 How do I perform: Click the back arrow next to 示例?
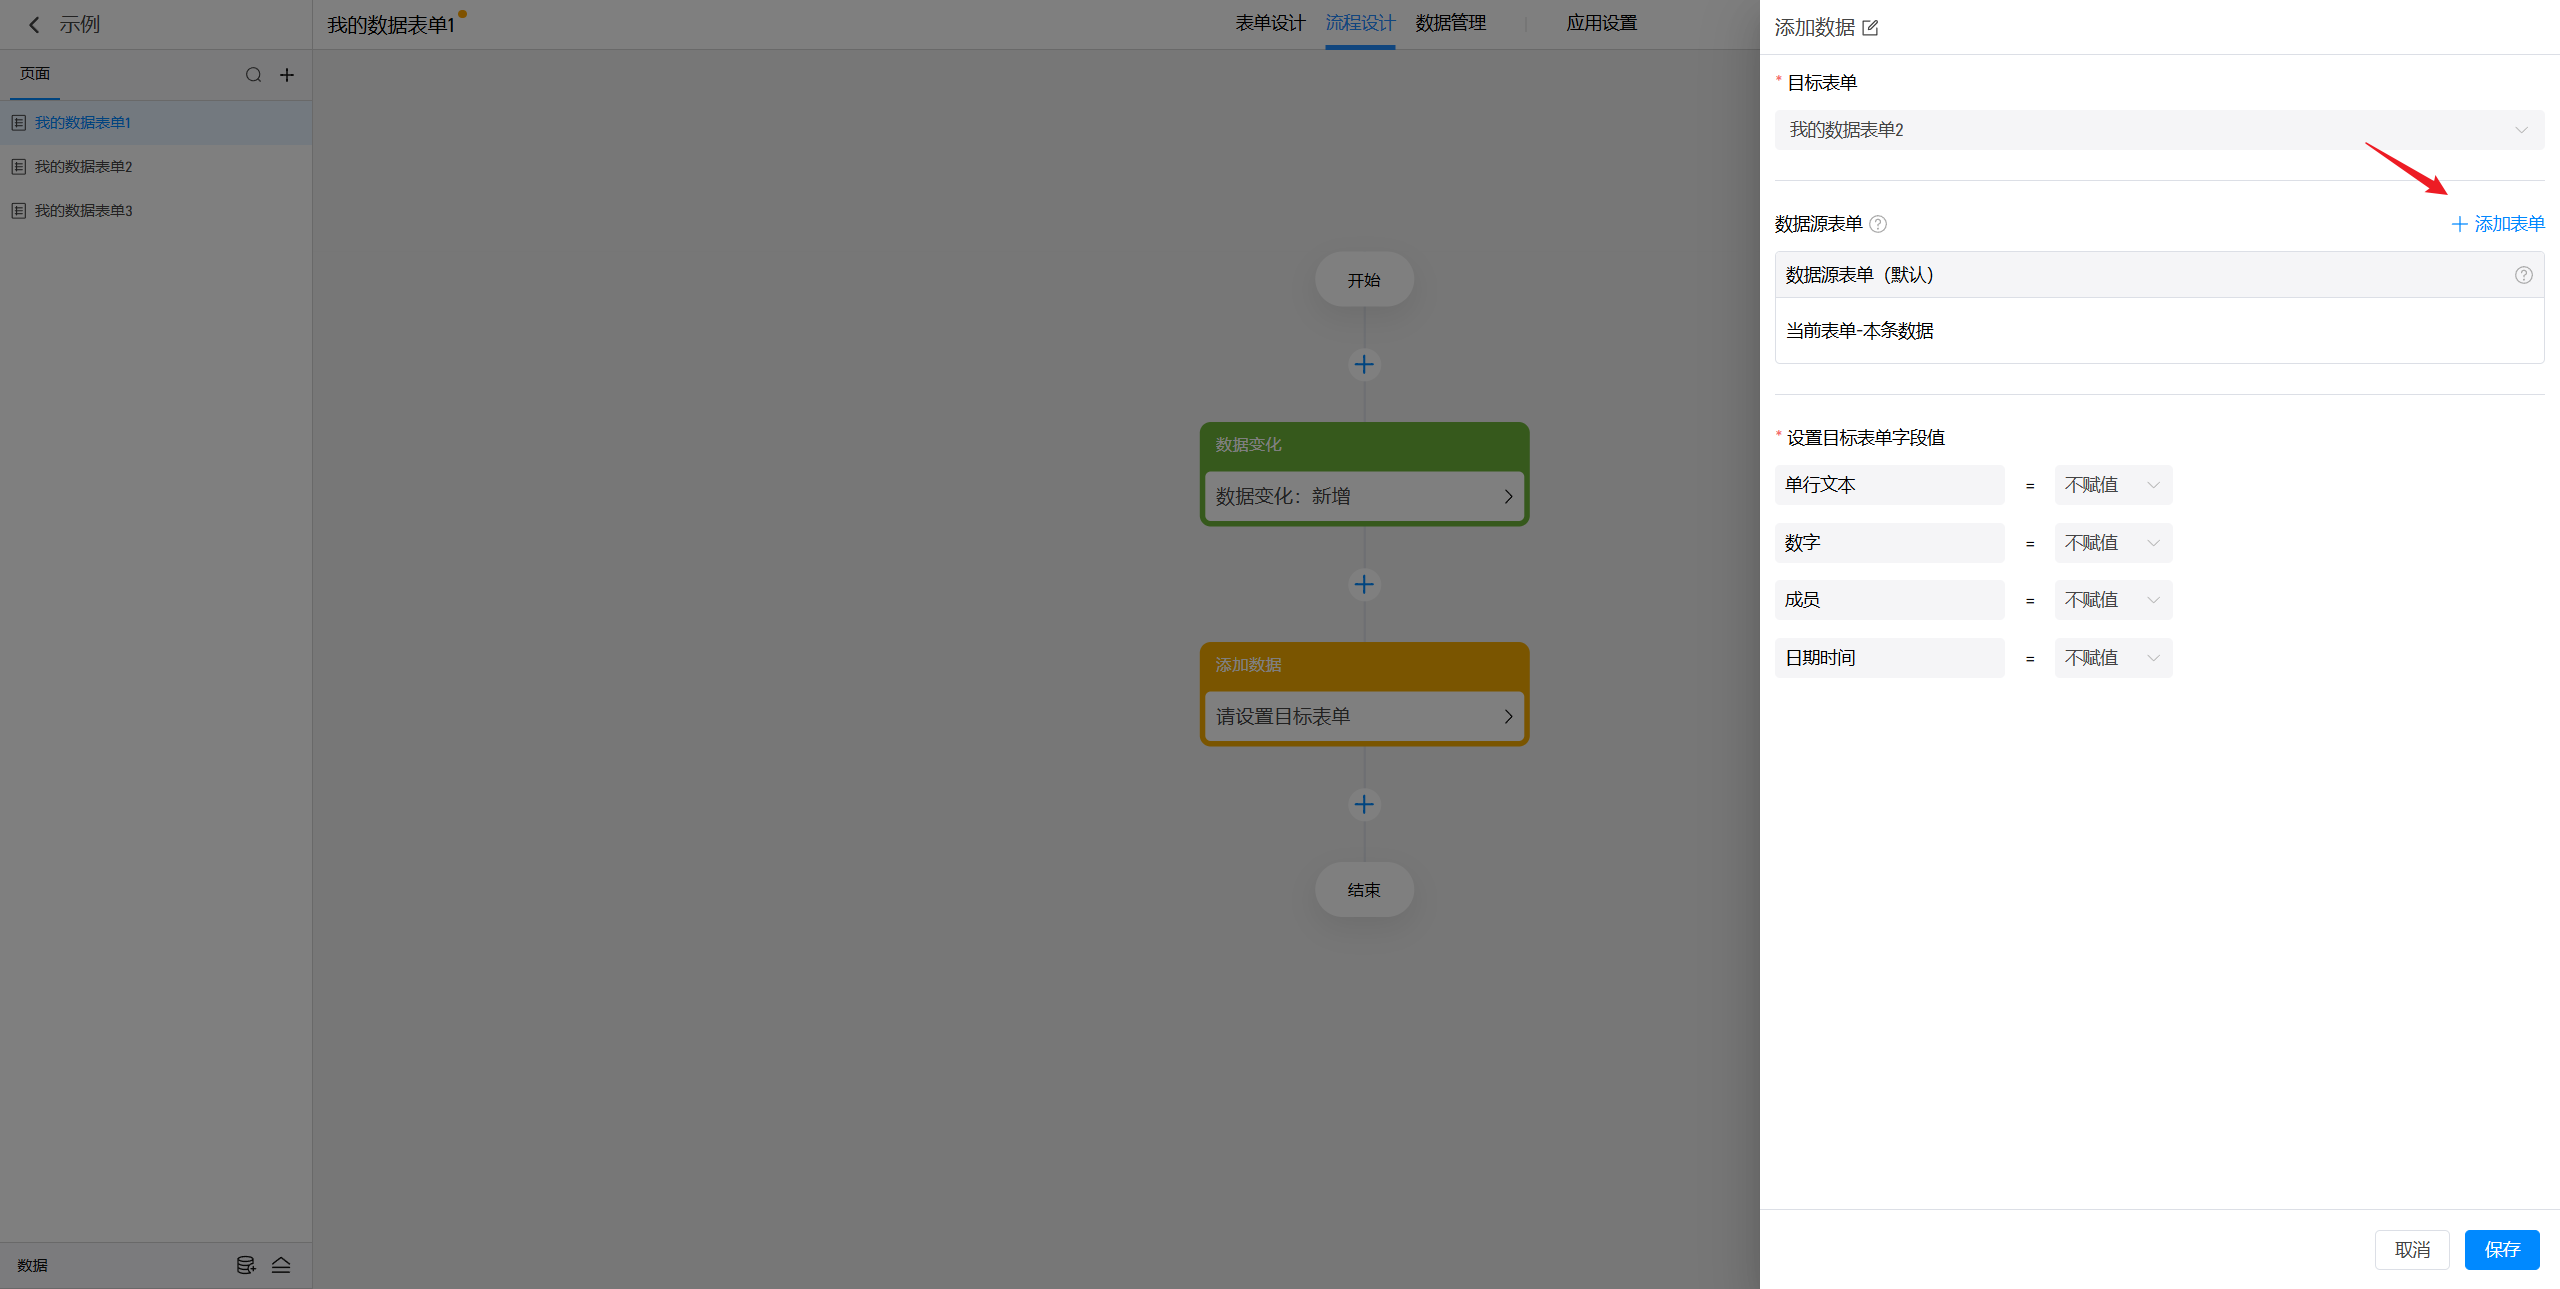[x=35, y=25]
